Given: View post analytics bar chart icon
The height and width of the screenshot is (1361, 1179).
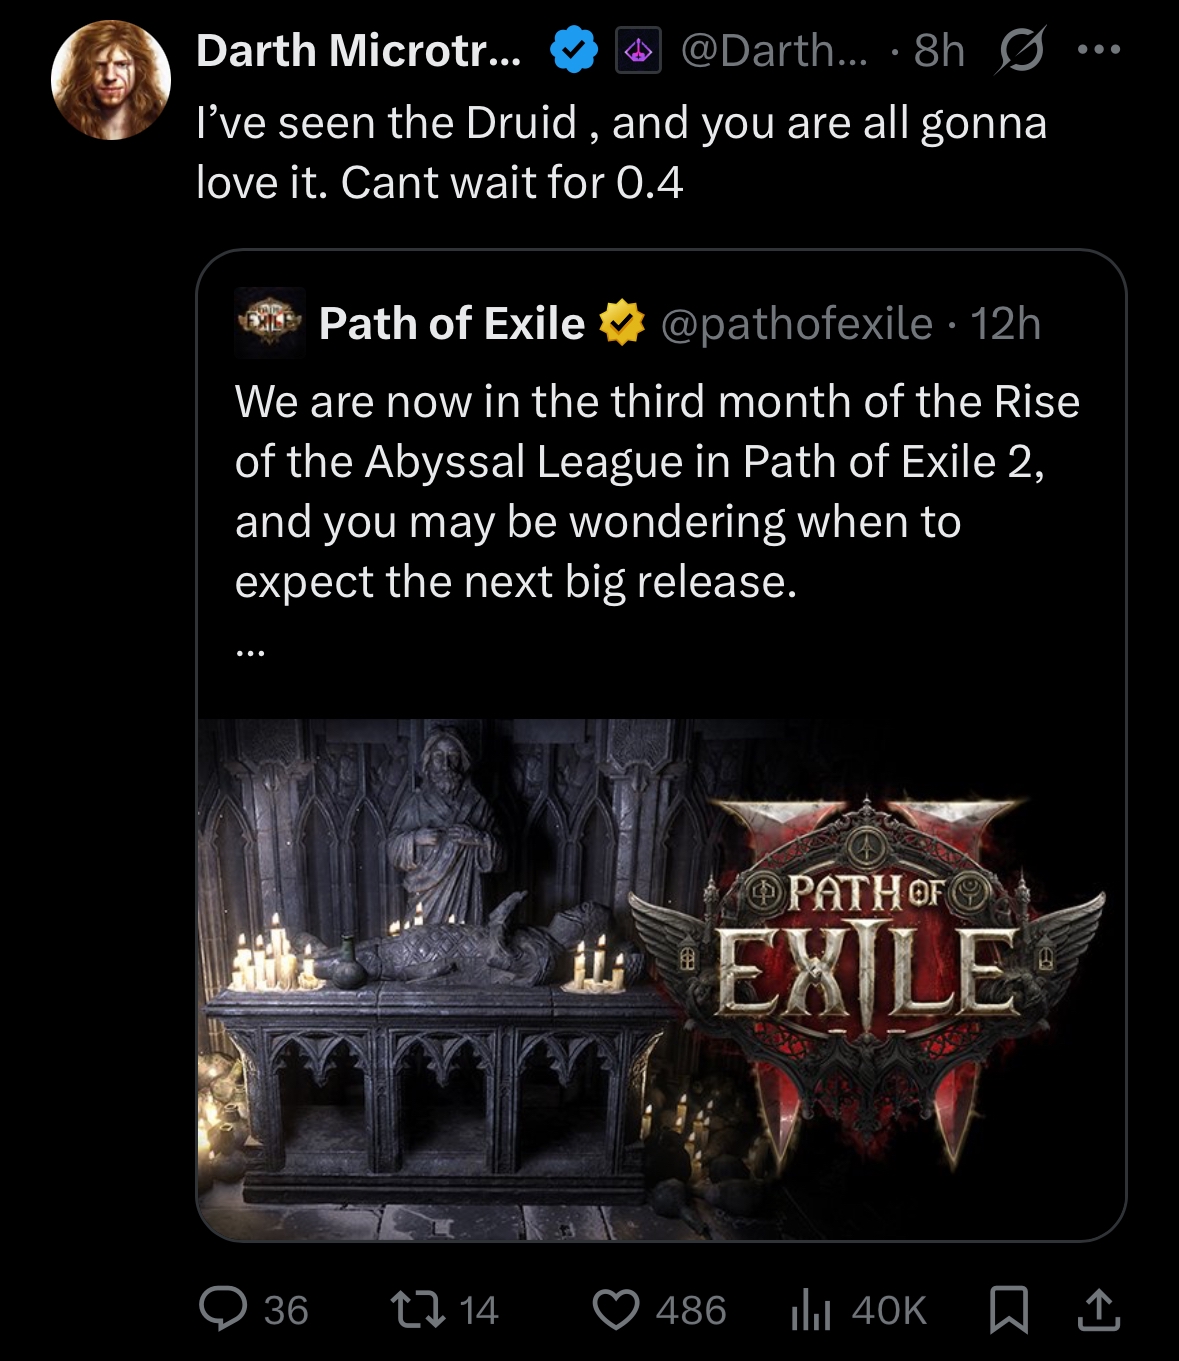Looking at the screenshot, I should click(810, 1310).
